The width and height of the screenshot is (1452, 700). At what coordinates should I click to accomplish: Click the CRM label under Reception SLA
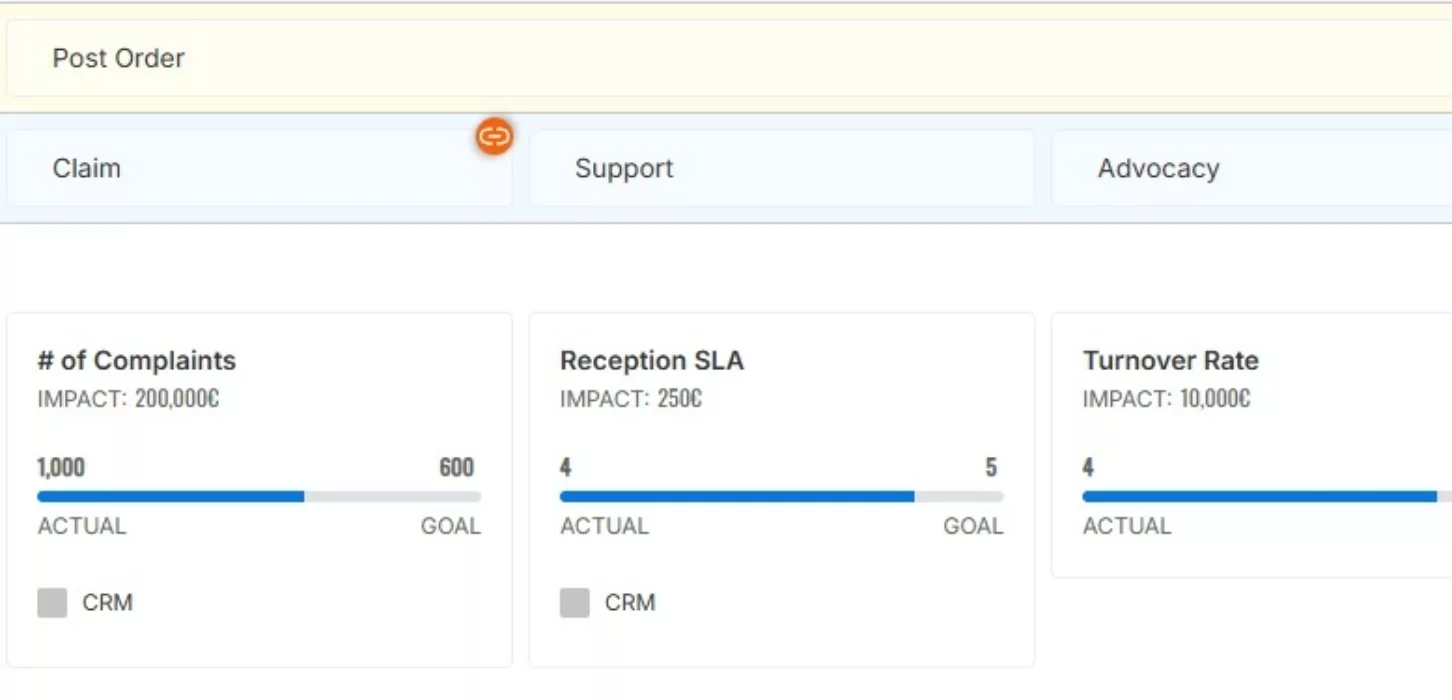click(x=630, y=603)
